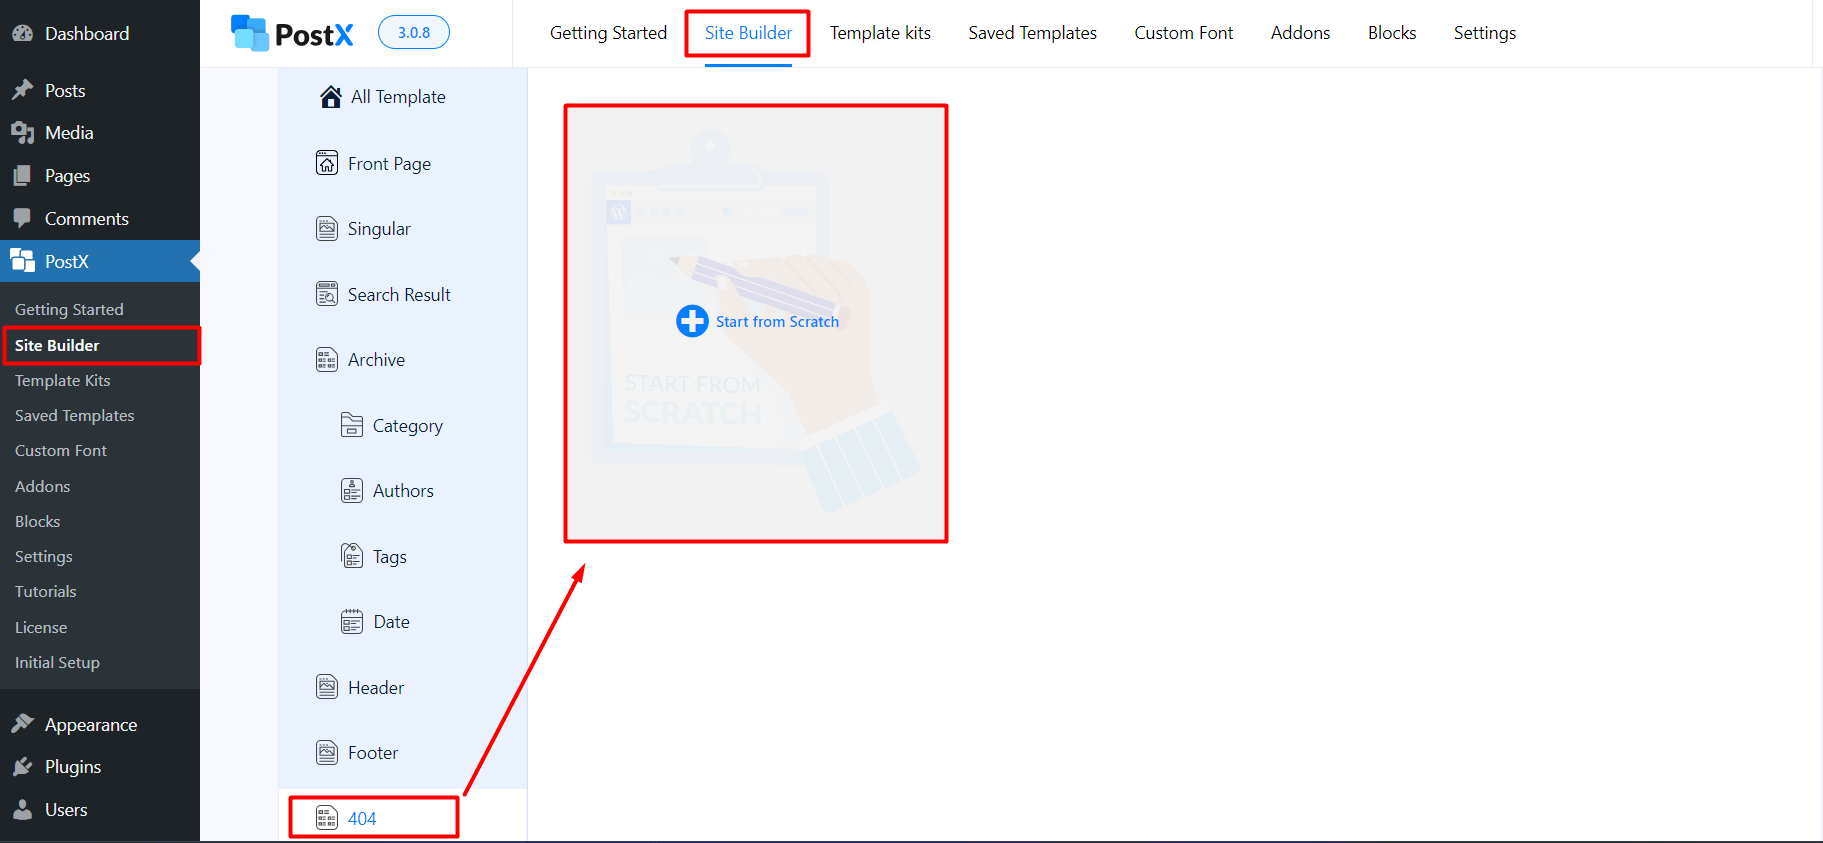The image size is (1823, 843).
Task: Select the Search Result icon
Action: [x=327, y=294]
